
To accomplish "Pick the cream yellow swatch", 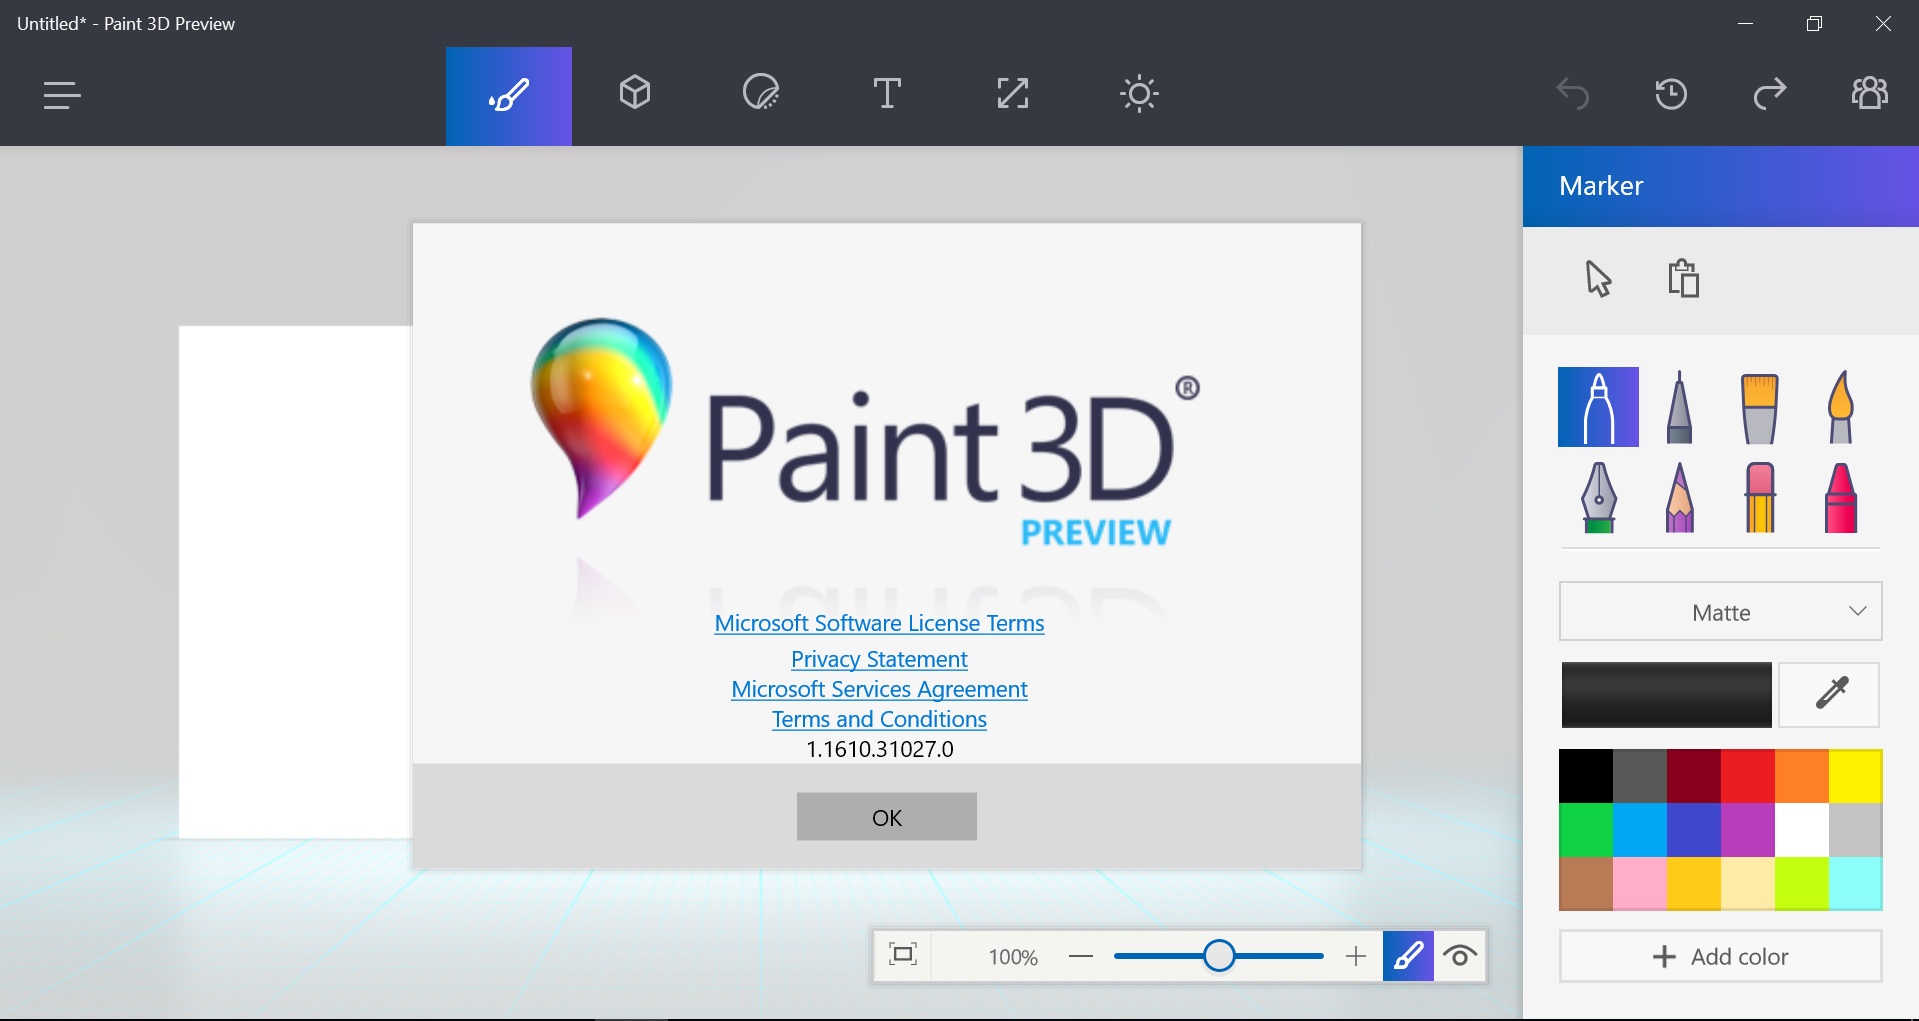I will pos(1748,884).
